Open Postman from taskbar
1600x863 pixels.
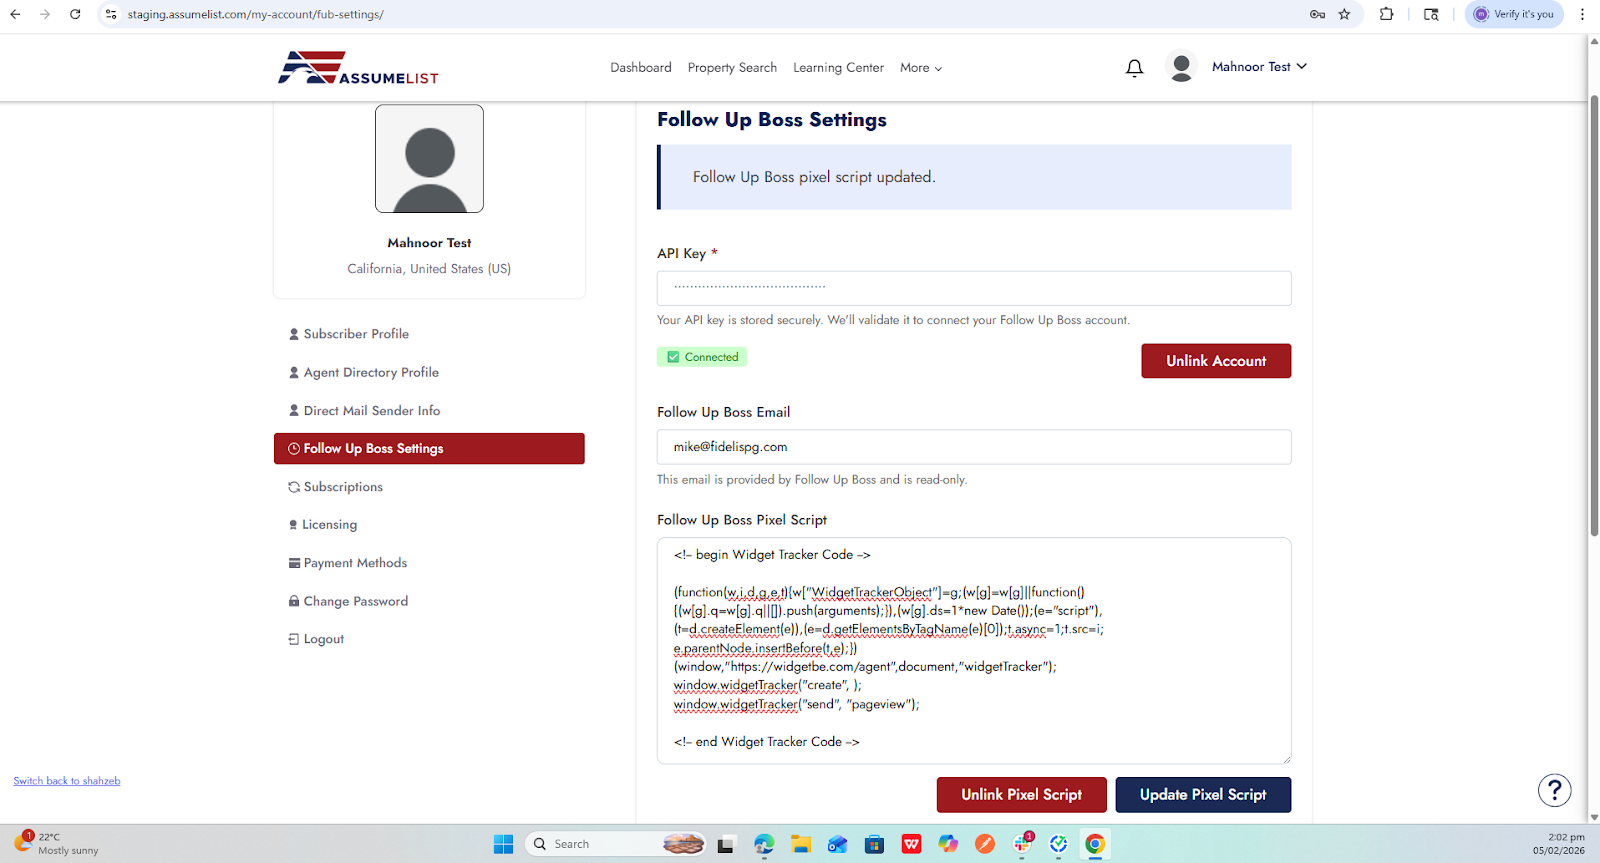(x=985, y=844)
